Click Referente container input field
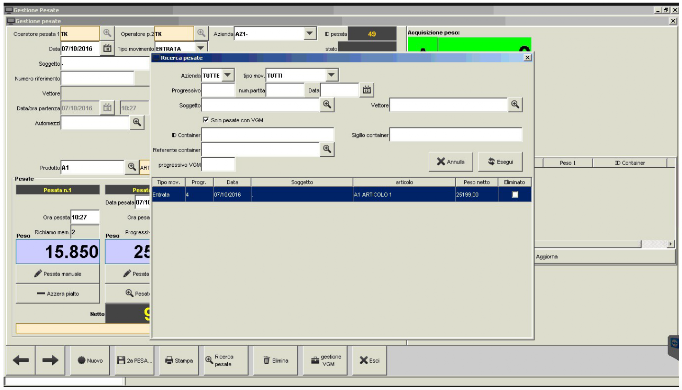Screen dimensions: 682x390 pyautogui.click(x=261, y=150)
